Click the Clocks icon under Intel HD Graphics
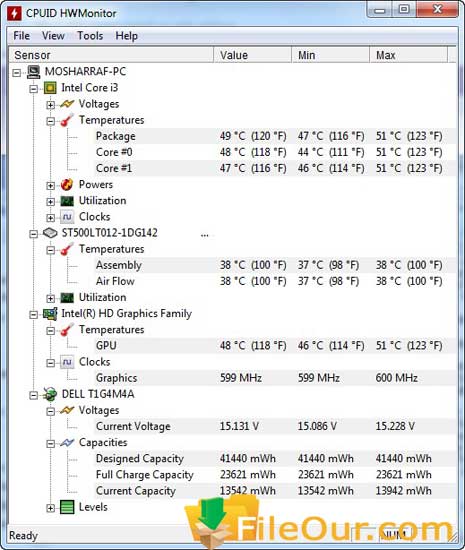Image resolution: width=465 pixels, height=550 pixels. [x=67, y=362]
